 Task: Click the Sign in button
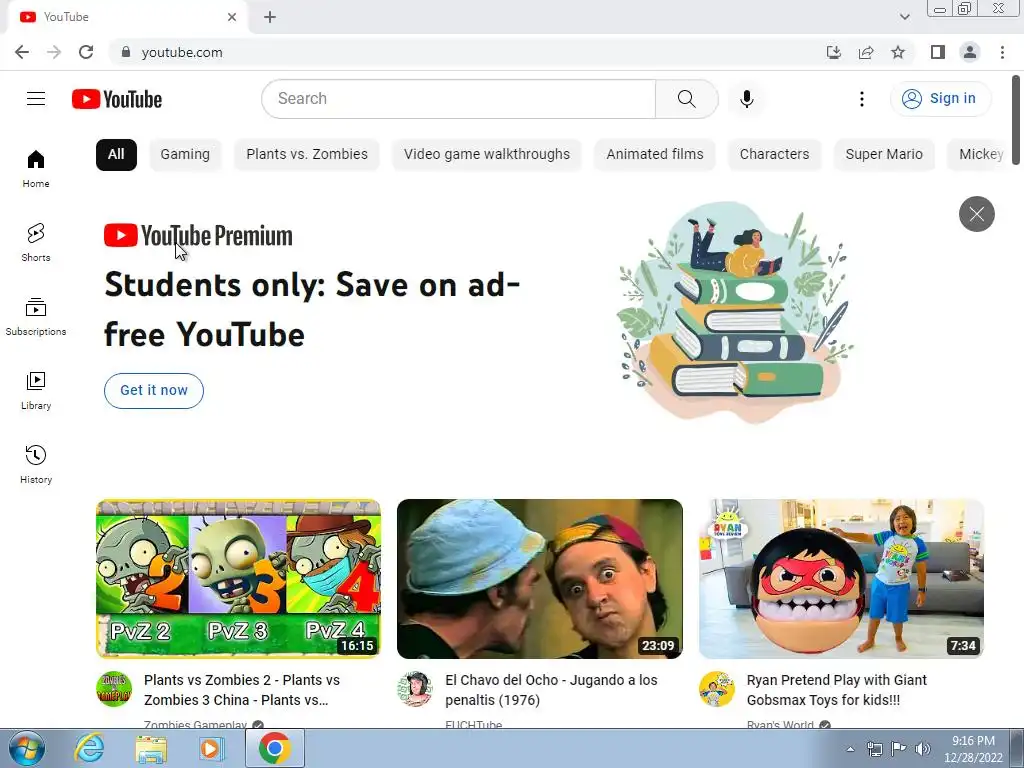point(940,99)
